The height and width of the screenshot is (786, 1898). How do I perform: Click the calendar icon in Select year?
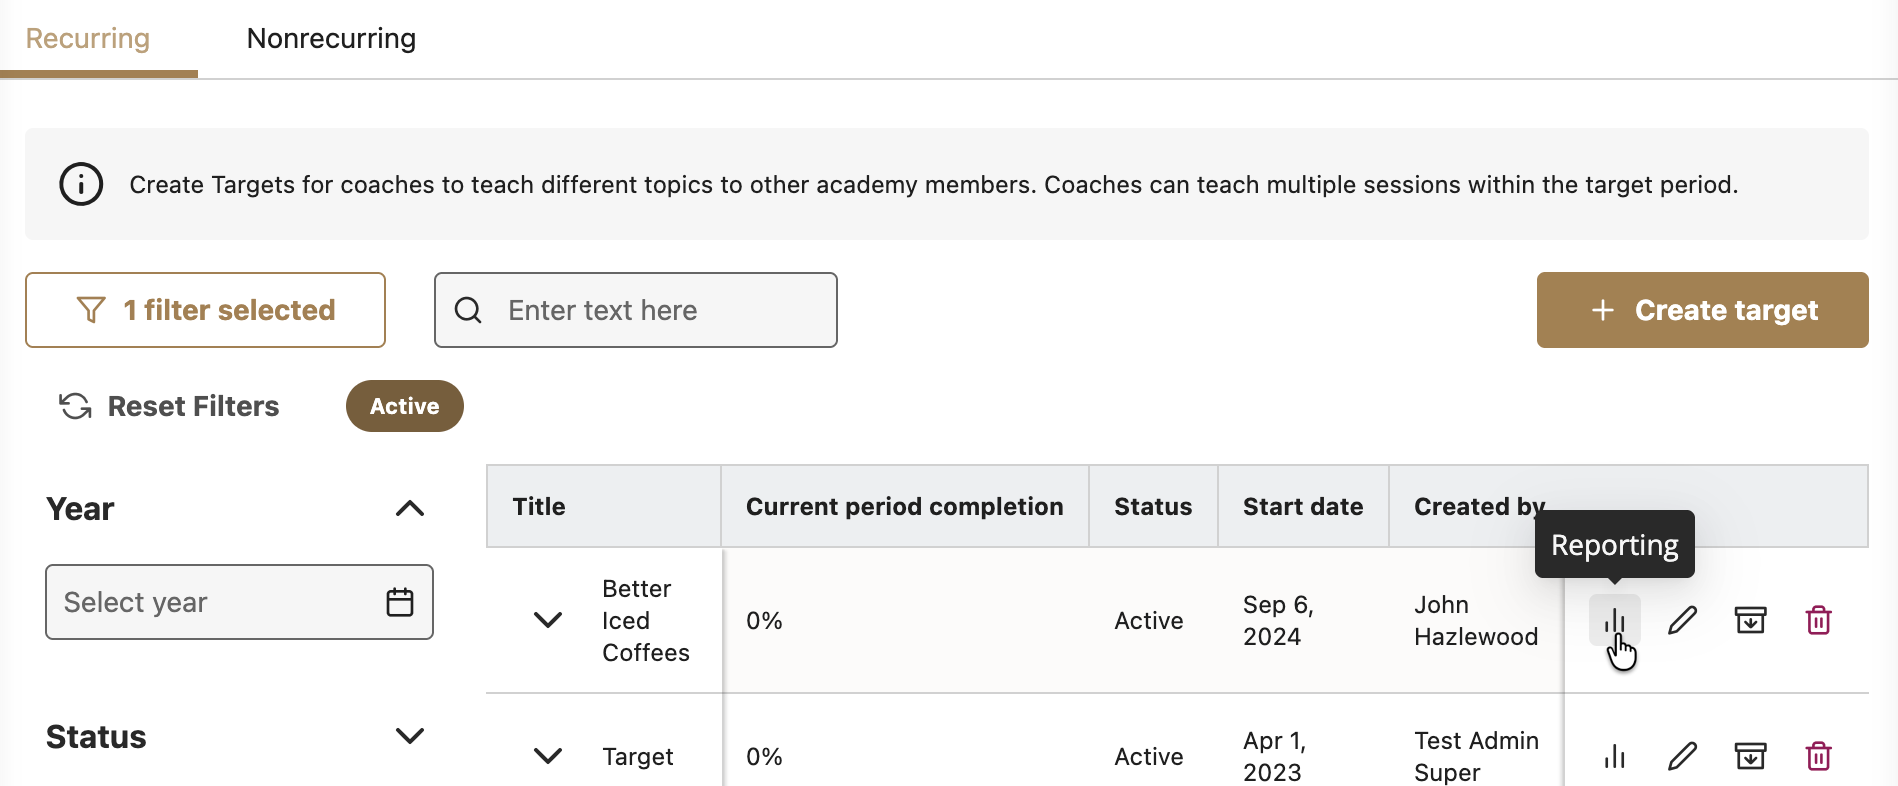point(400,602)
